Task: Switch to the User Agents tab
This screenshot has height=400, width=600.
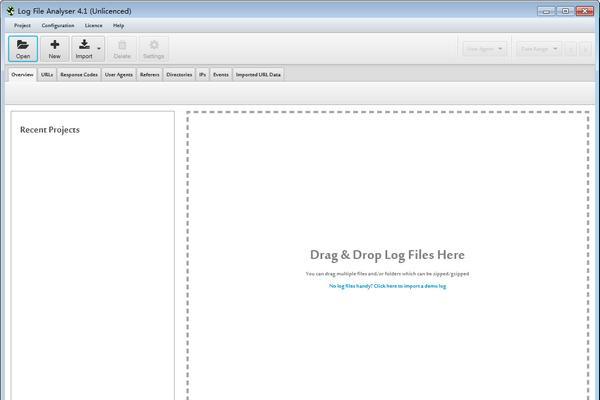Action: coord(119,75)
